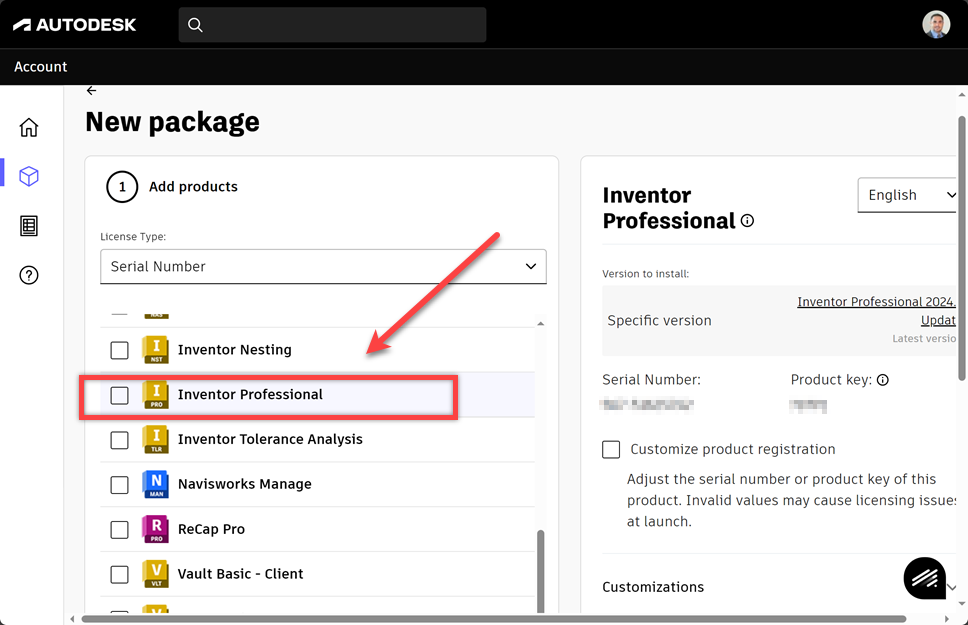Screen dimensions: 968x625
Task: Select the ReCap Pro label
Action: 211,529
